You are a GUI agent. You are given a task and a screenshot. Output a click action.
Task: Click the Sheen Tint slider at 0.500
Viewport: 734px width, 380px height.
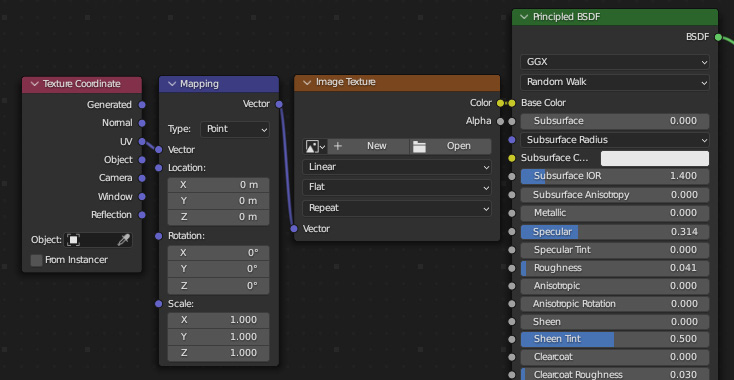pyautogui.click(x=615, y=339)
